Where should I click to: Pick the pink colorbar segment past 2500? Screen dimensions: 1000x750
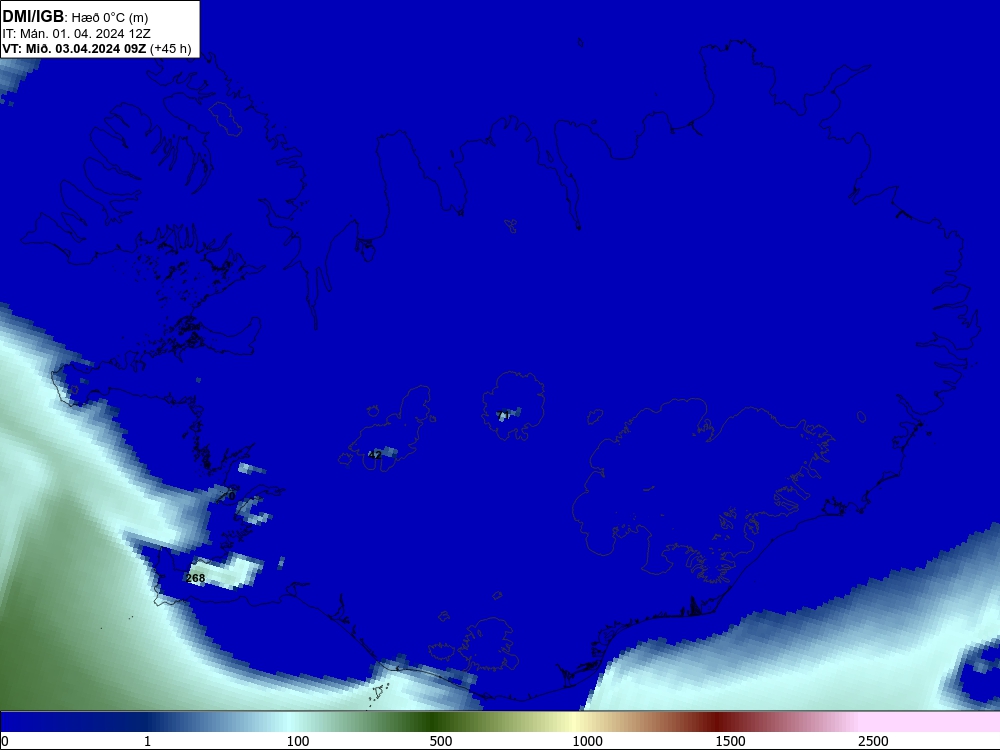coord(931,722)
